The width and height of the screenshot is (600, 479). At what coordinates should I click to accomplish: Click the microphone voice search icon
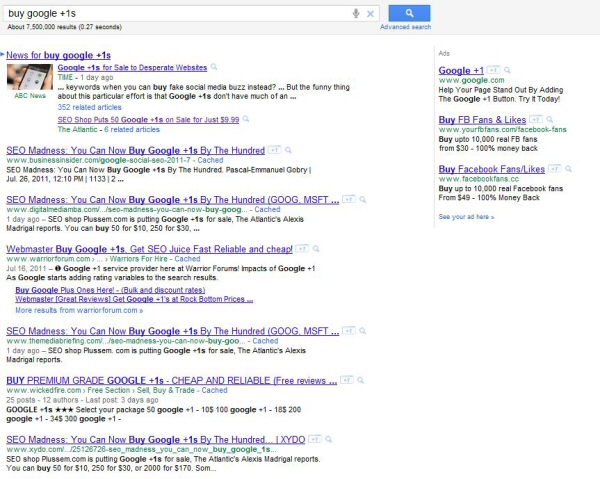click(356, 13)
